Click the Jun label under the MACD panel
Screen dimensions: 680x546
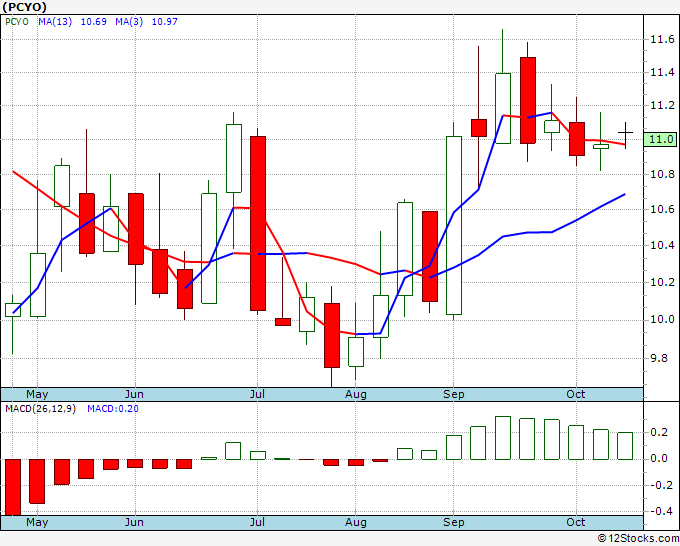134,522
